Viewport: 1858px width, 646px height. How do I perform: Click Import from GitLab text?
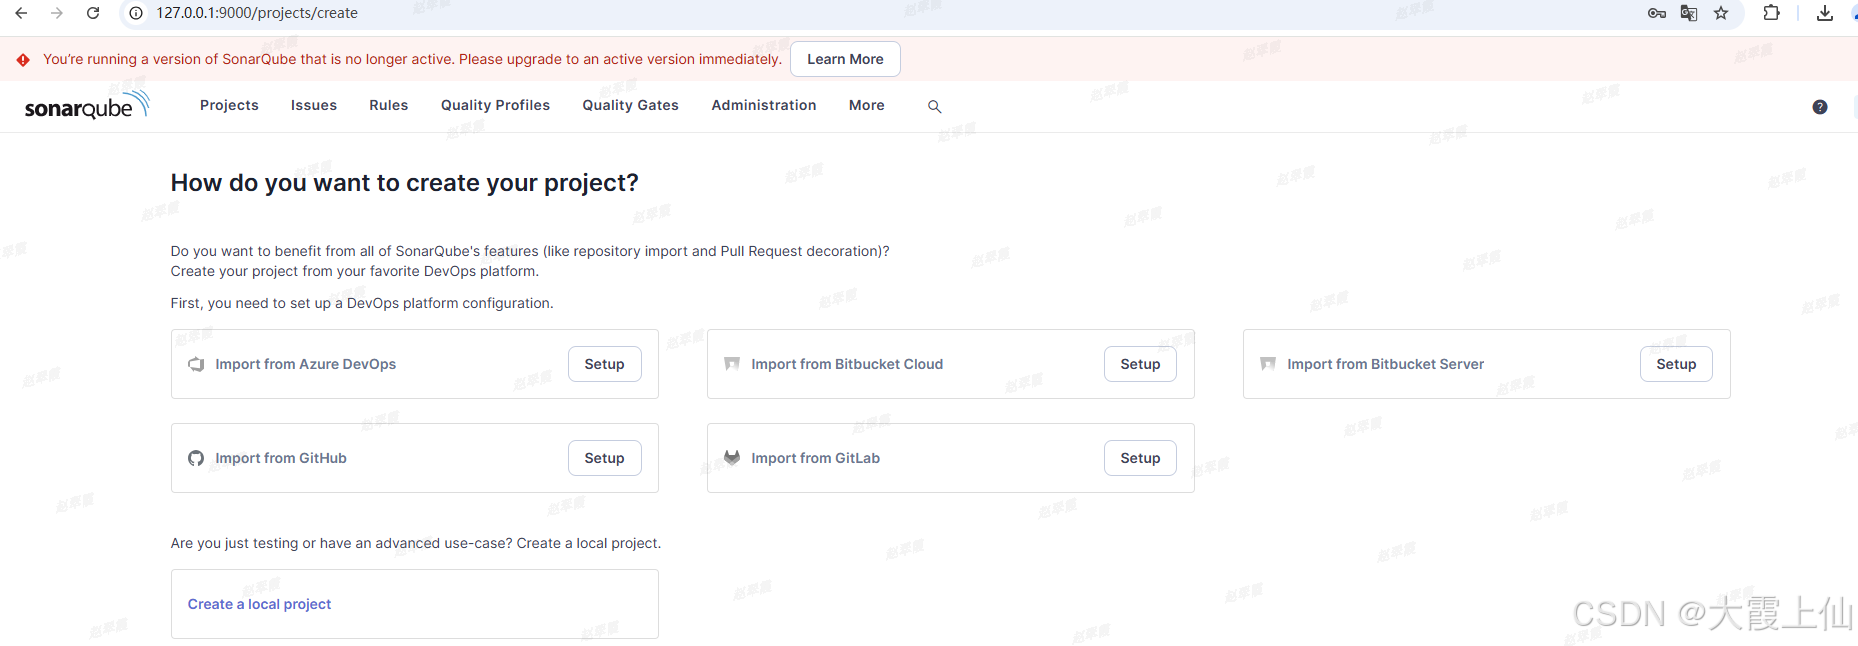click(815, 458)
